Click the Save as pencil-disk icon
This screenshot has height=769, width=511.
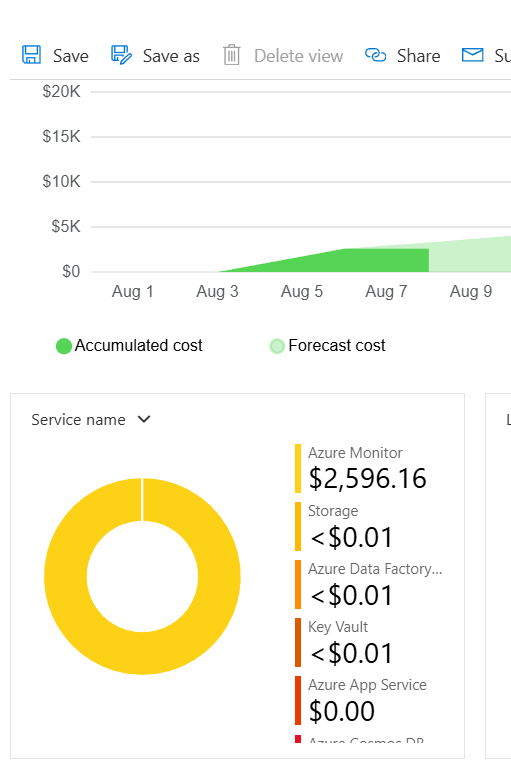click(121, 55)
